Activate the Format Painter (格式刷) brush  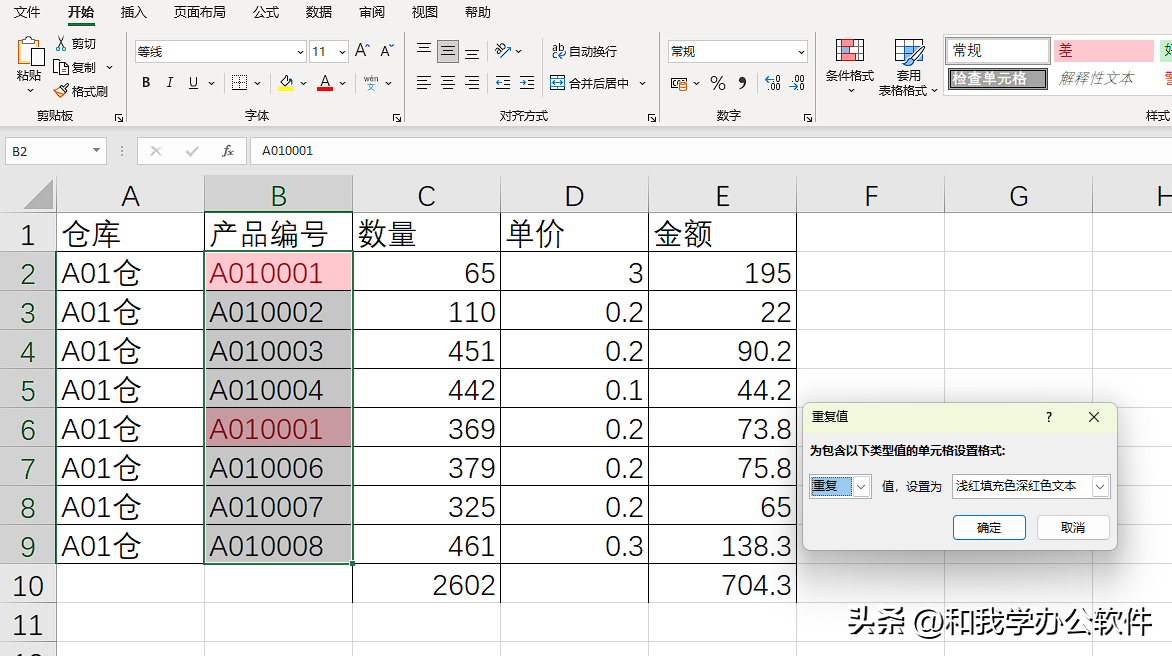tap(61, 91)
